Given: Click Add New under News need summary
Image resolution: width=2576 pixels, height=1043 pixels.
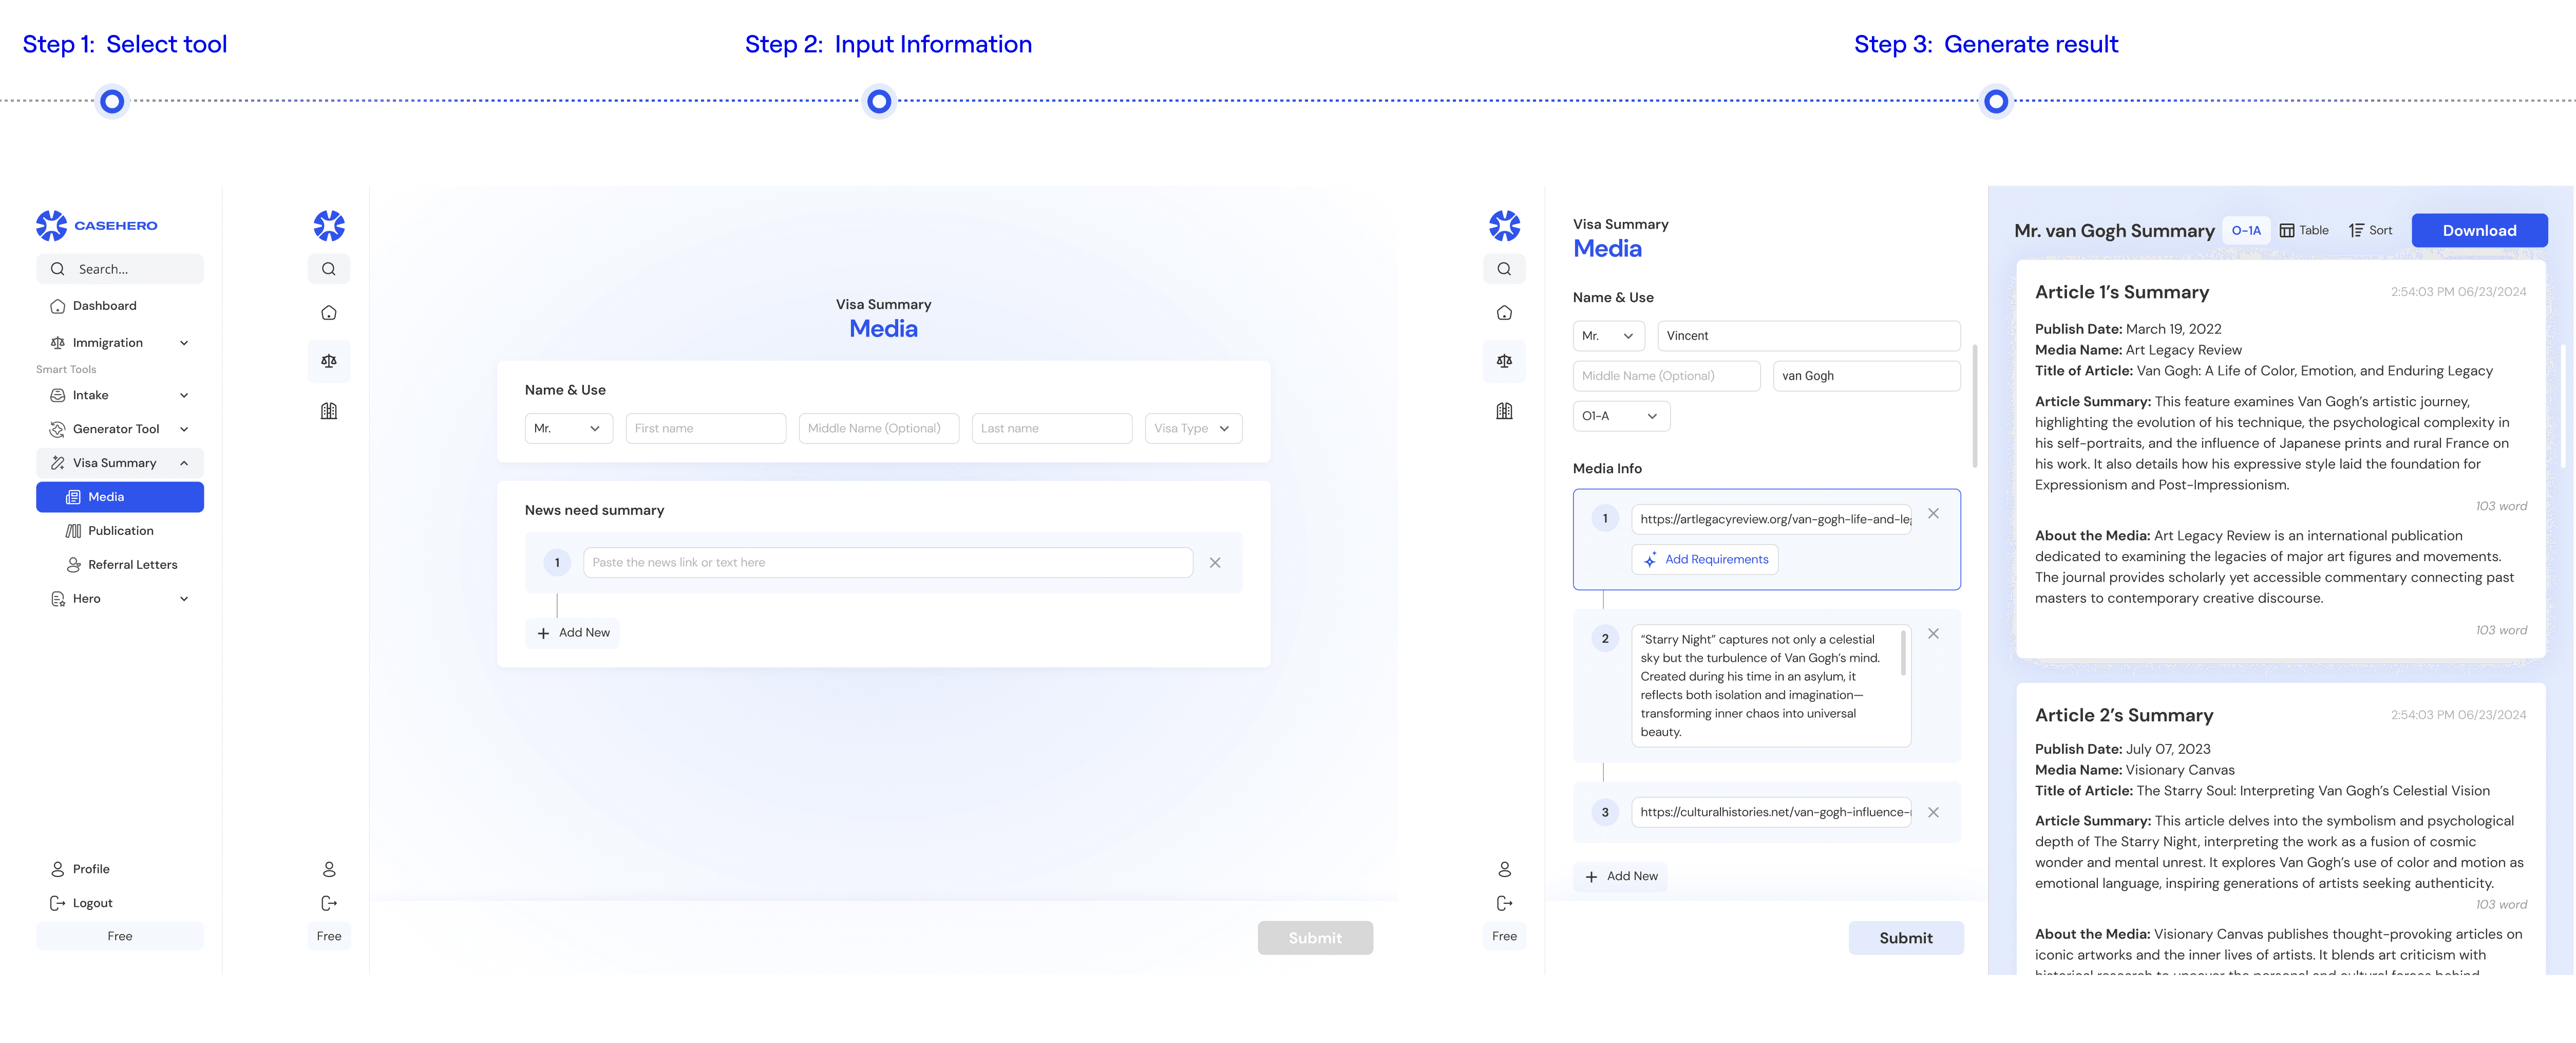Looking at the screenshot, I should click(x=573, y=633).
